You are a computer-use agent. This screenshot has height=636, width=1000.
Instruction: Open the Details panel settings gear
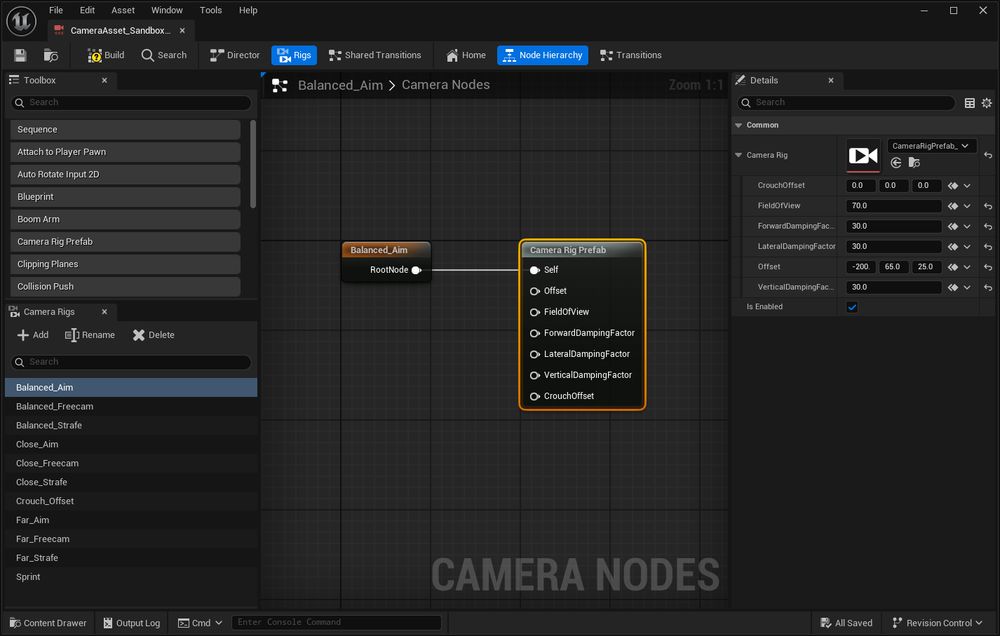tap(987, 103)
